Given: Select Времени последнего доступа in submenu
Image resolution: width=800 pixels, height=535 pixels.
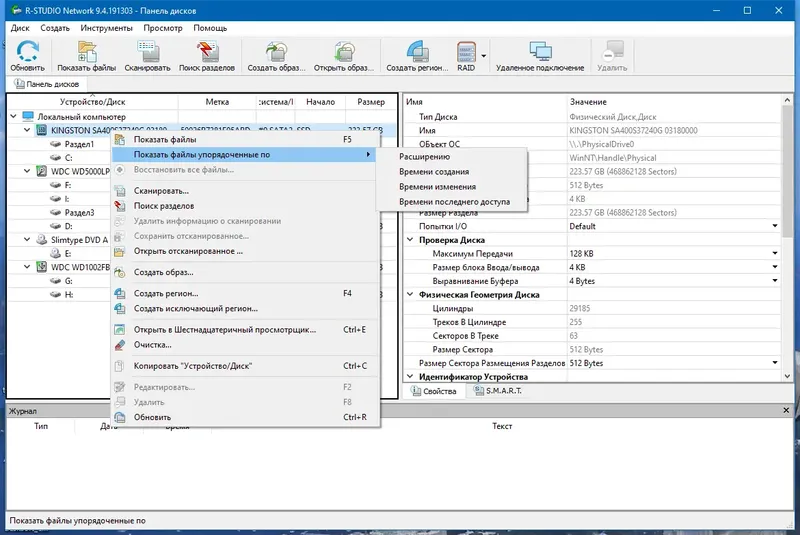Looking at the screenshot, I should [x=452, y=202].
